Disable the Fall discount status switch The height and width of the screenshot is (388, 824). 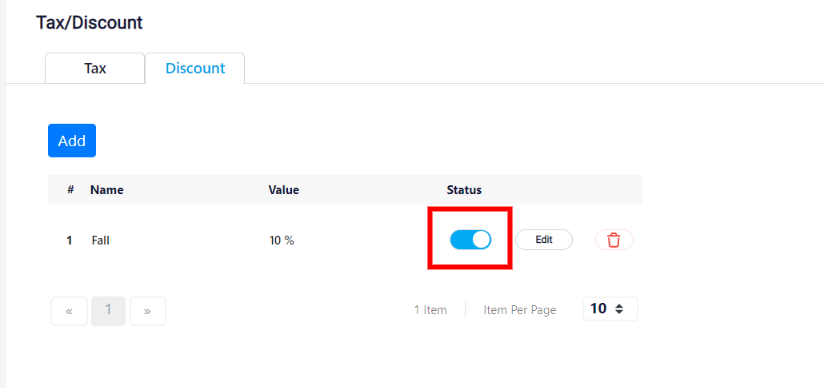pyautogui.click(x=470, y=240)
